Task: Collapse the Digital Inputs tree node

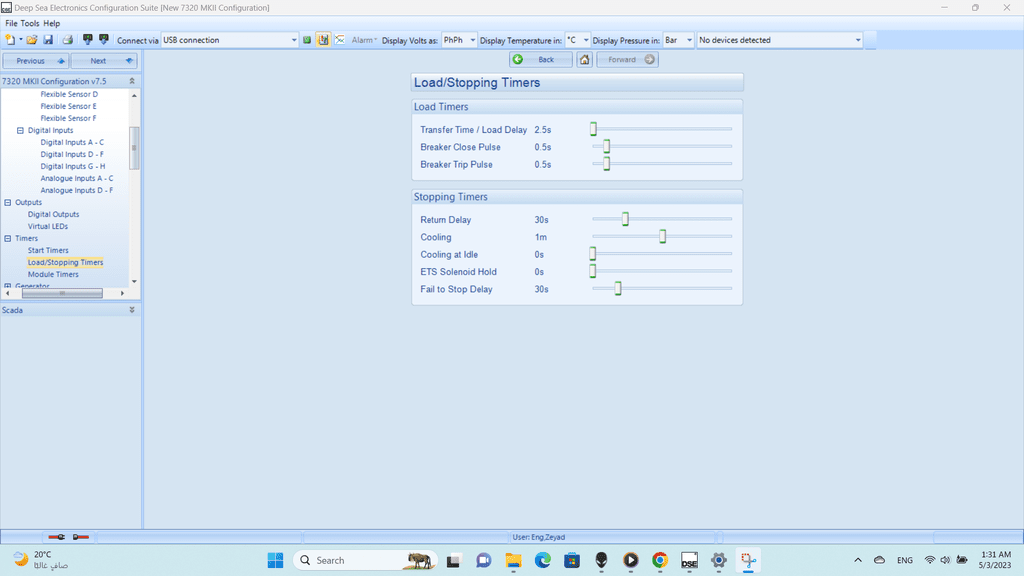Action: (x=20, y=131)
